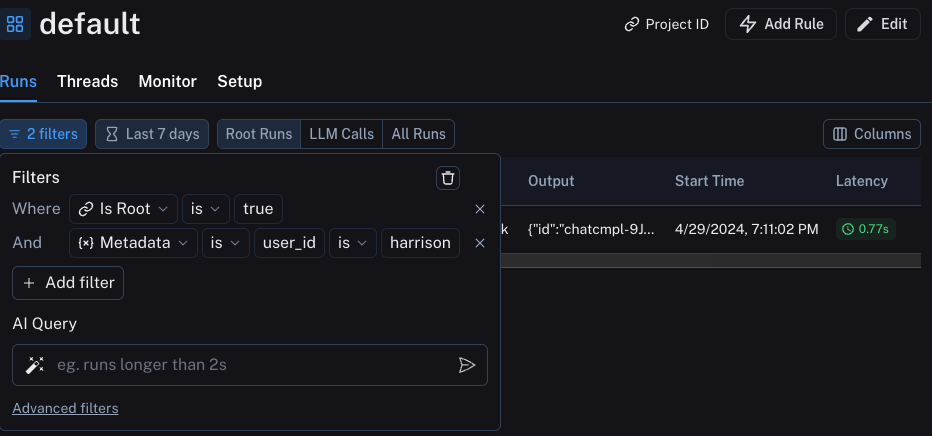The image size is (932, 436).
Task: Remove the Is Root filter row
Action: point(480,209)
